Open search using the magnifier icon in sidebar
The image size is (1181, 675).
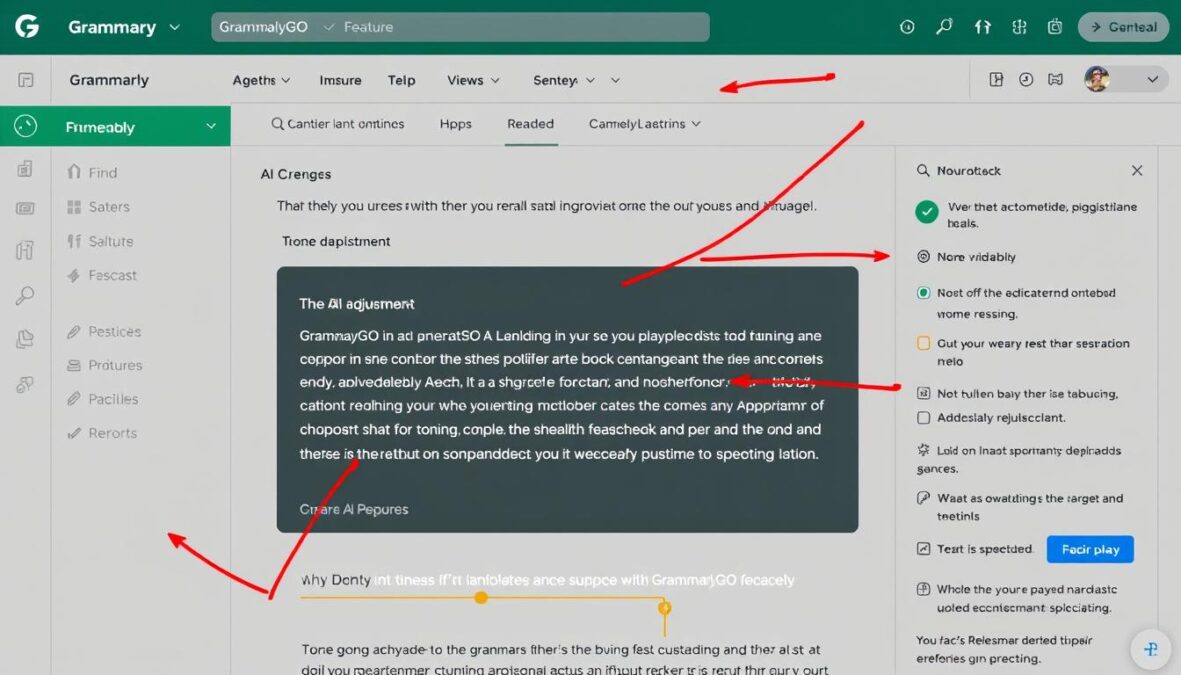coord(24,295)
